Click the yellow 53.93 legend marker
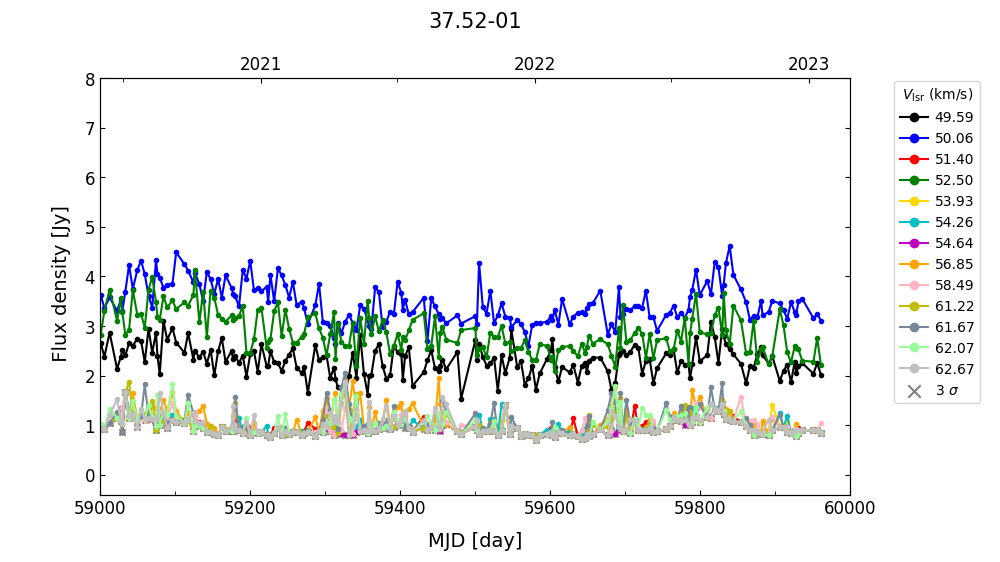The image size is (1000, 562). click(914, 201)
